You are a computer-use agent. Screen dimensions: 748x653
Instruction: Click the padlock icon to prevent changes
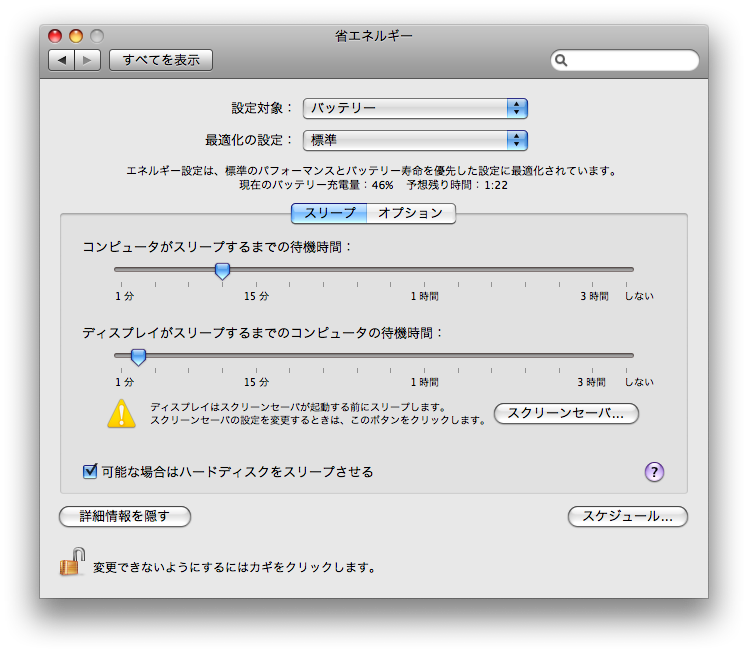coord(72,561)
